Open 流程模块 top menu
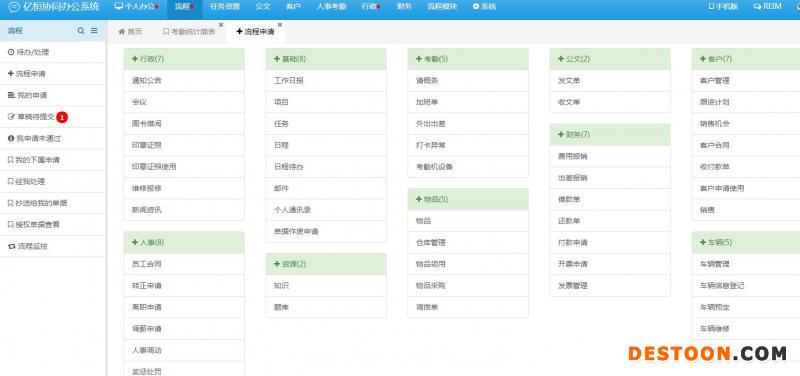This screenshot has width=800, height=376. point(442,7)
